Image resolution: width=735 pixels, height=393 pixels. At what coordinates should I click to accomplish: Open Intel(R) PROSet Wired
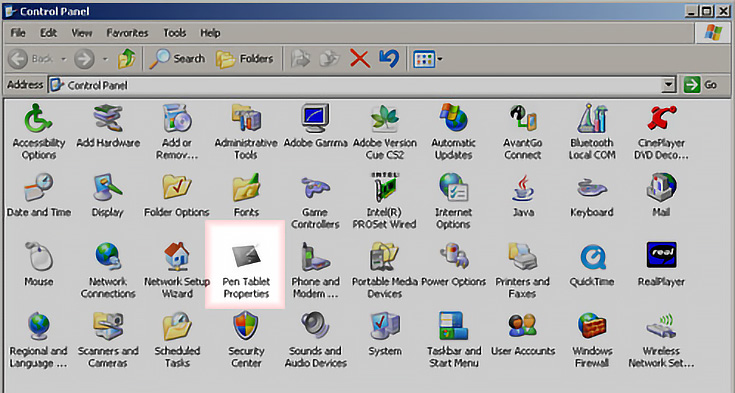(x=384, y=201)
